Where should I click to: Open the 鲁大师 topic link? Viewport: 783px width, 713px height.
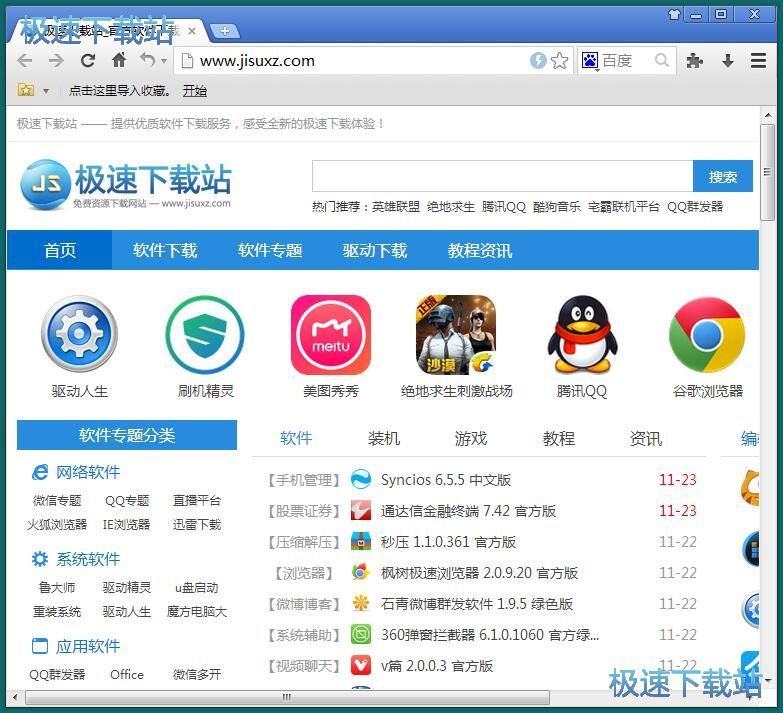pos(57,587)
